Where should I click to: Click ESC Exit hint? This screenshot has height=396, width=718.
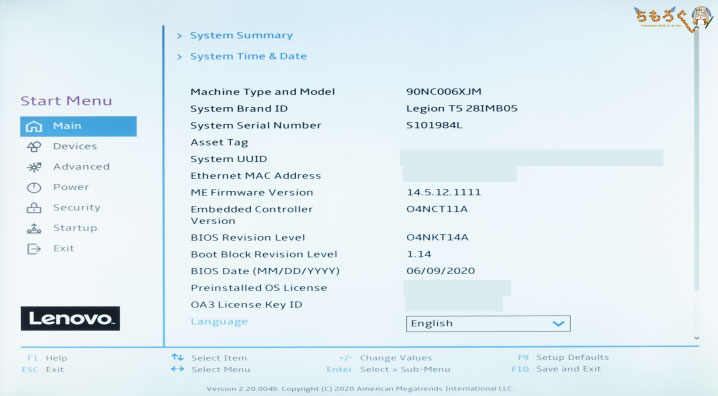coord(43,369)
